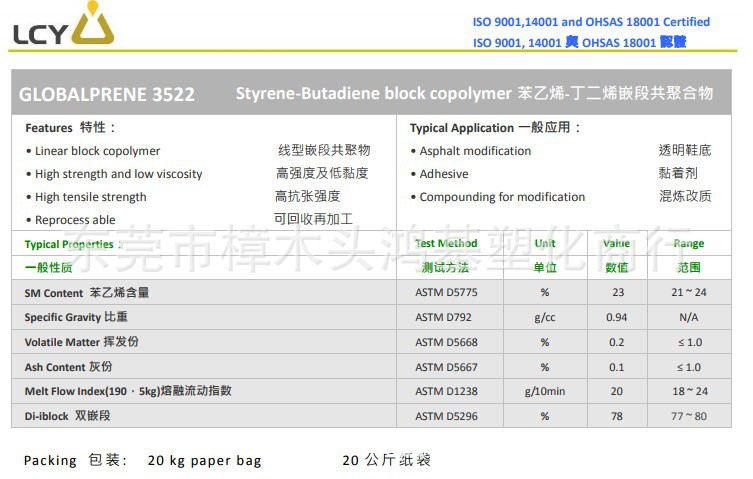This screenshot has height=479, width=753.
Task: Select 'Di-iblock 双嵌段' row label
Action: point(67,416)
